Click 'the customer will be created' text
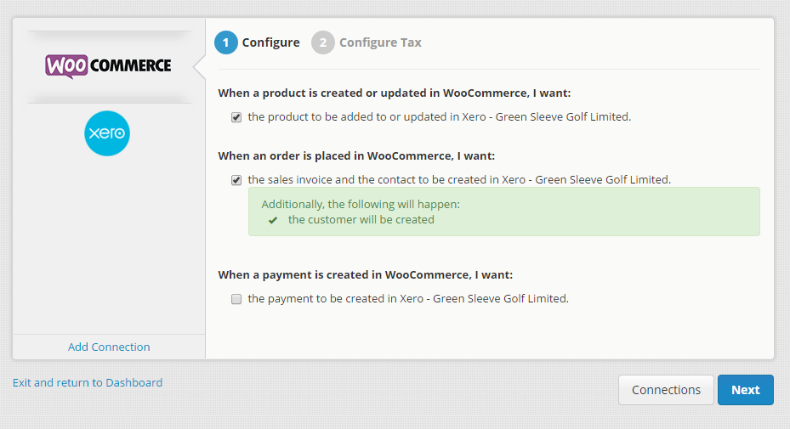 [361, 220]
